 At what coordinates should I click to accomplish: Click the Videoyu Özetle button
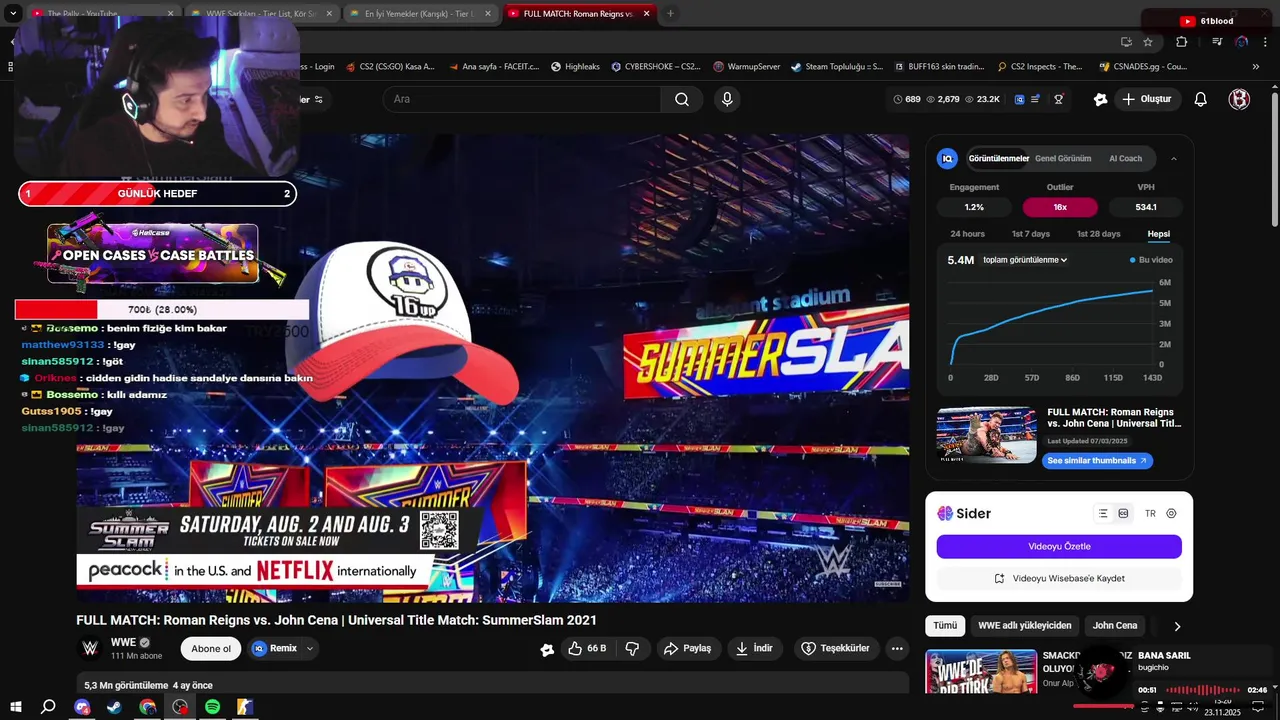pos(1059,546)
